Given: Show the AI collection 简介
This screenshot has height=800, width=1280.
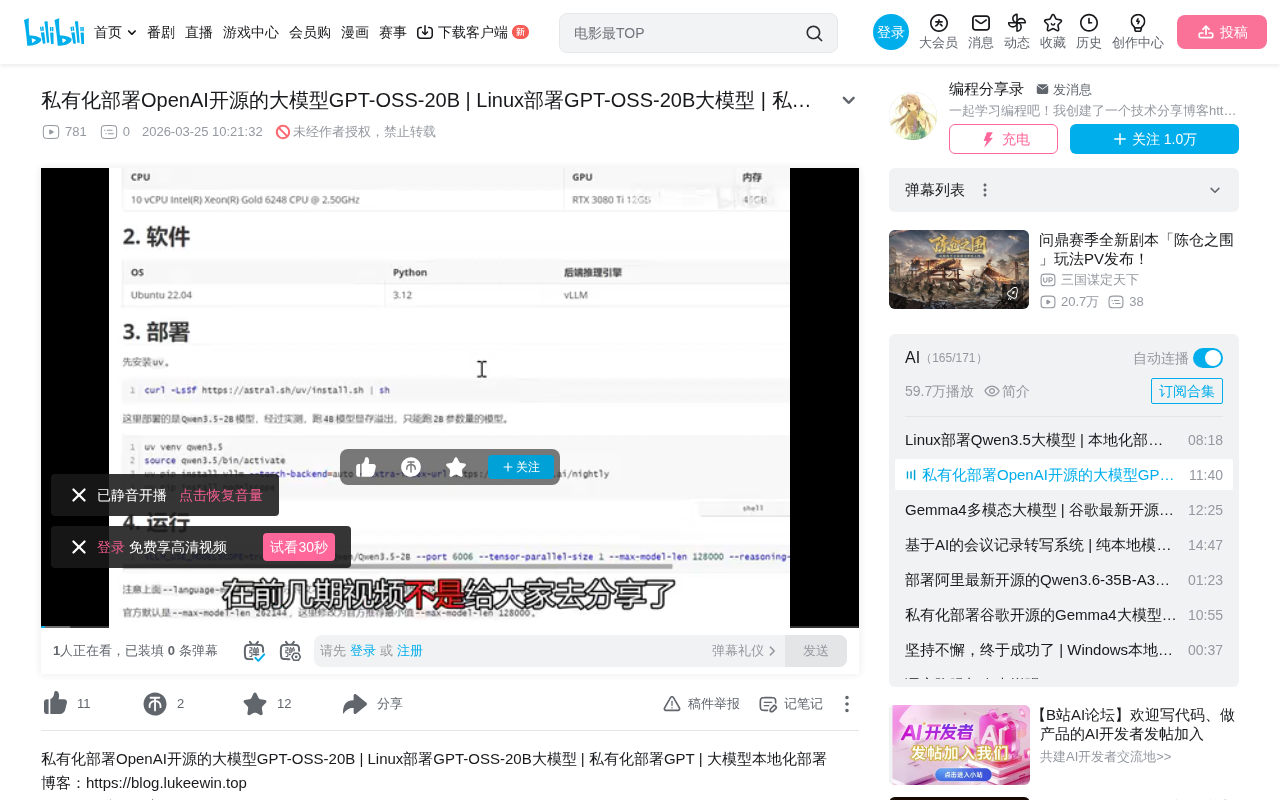Looking at the screenshot, I should 1007,391.
